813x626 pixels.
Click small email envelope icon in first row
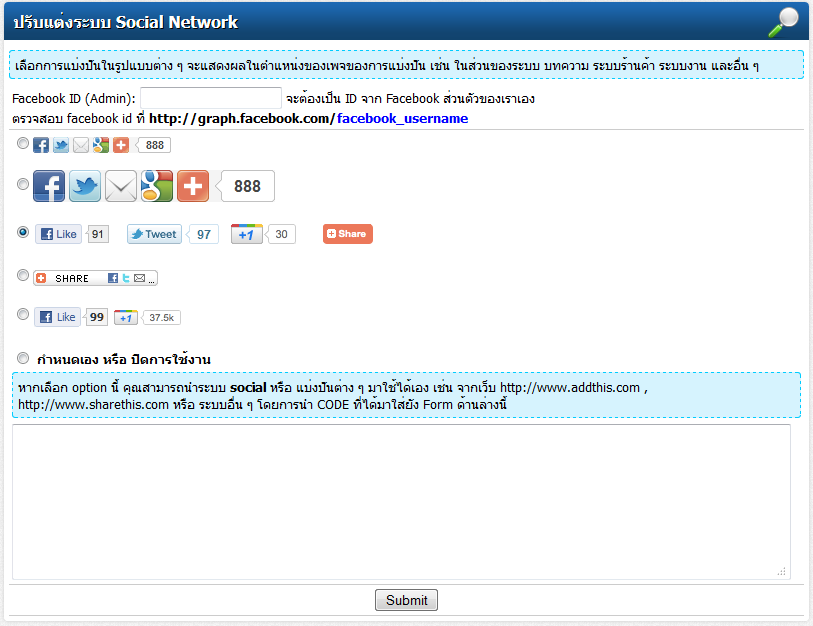pos(81,145)
